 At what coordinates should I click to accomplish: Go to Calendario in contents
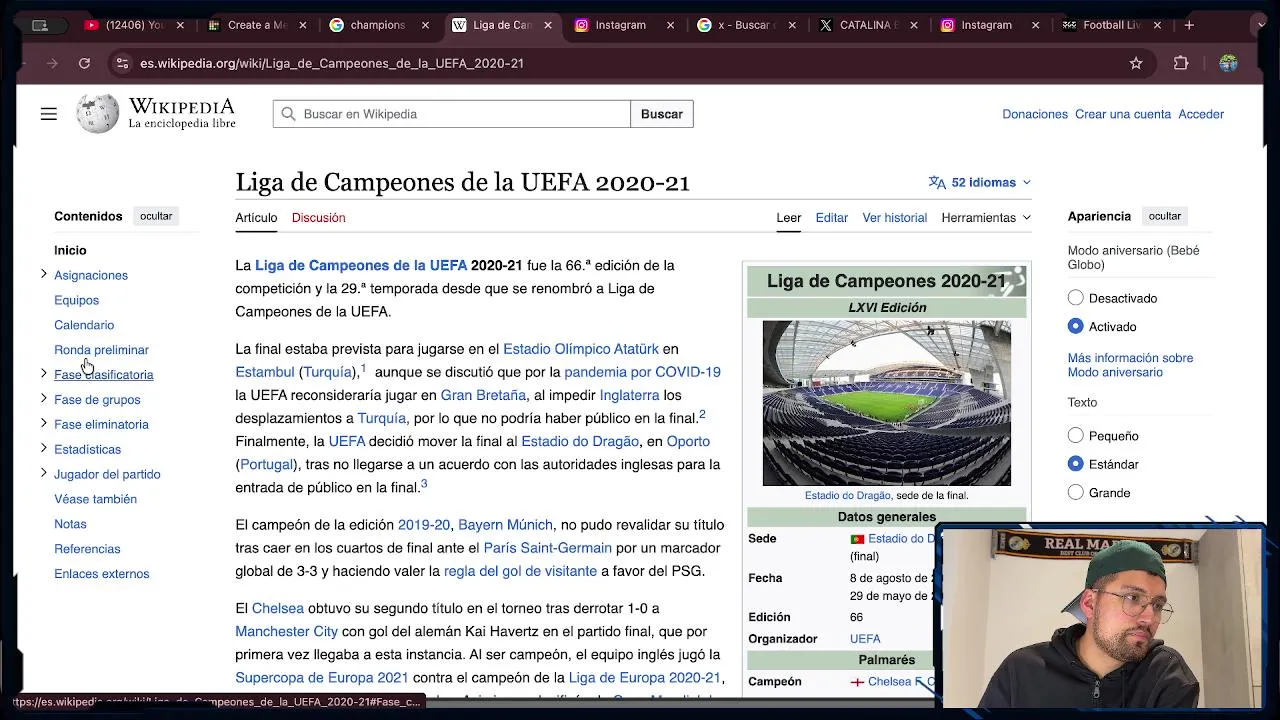(x=84, y=325)
